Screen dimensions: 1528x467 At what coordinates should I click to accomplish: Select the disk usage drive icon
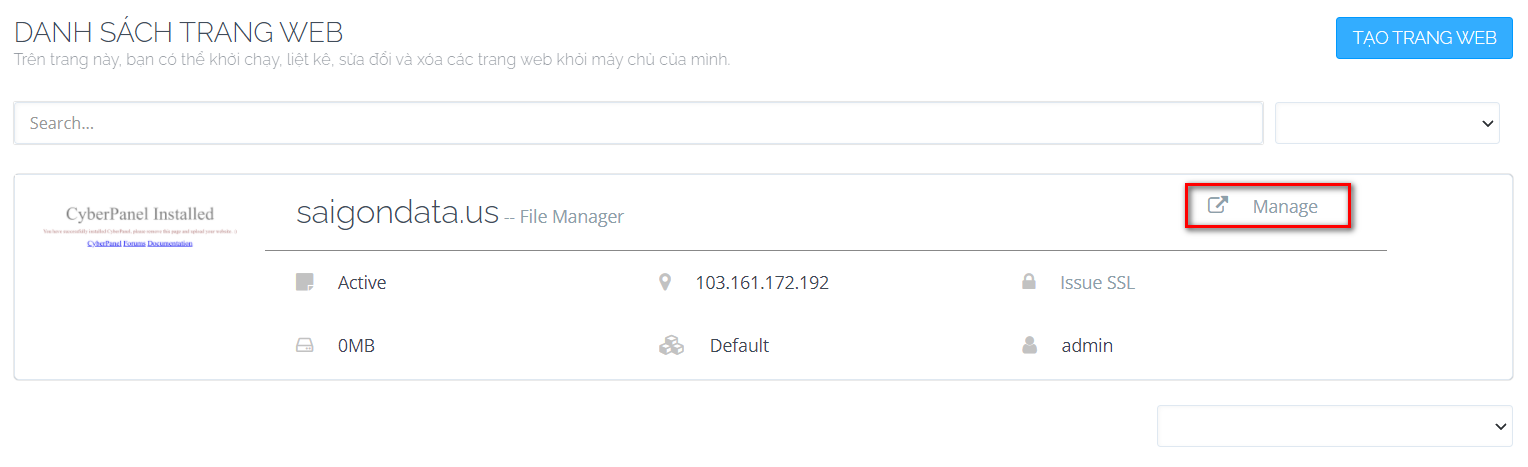[x=305, y=346]
